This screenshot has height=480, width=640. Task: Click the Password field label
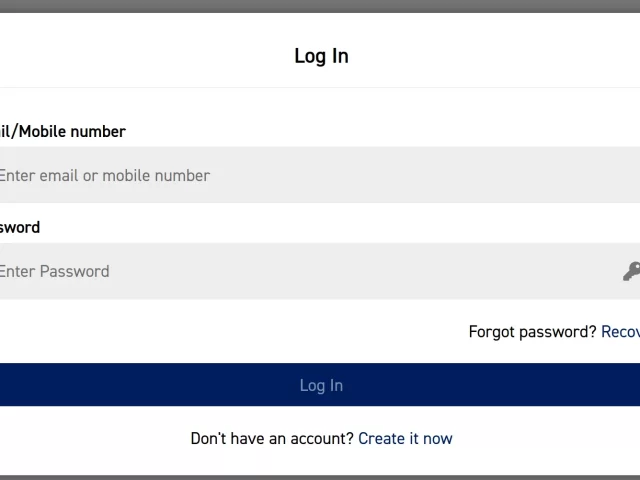pos(20,227)
